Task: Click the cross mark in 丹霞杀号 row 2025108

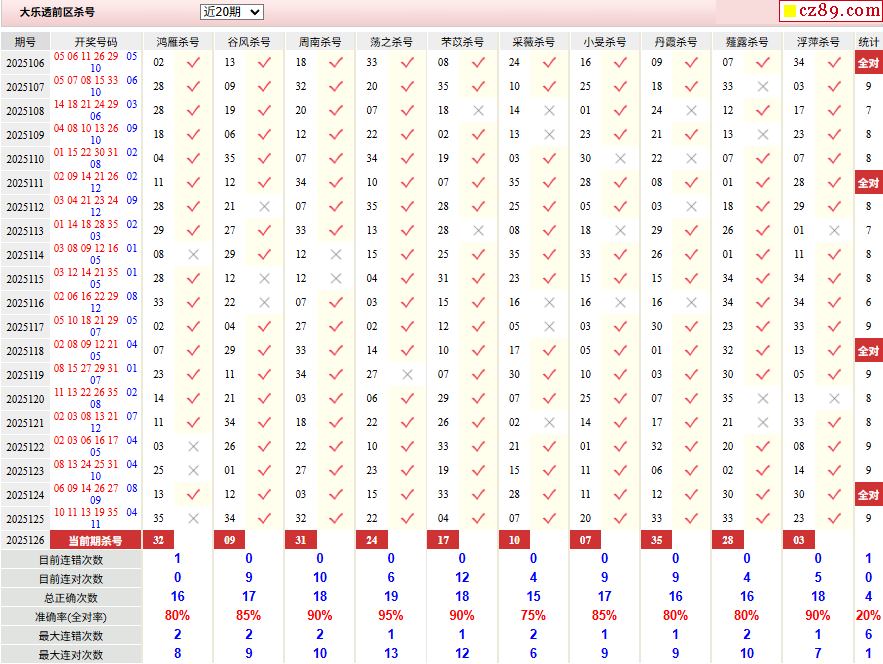Action: click(x=691, y=111)
